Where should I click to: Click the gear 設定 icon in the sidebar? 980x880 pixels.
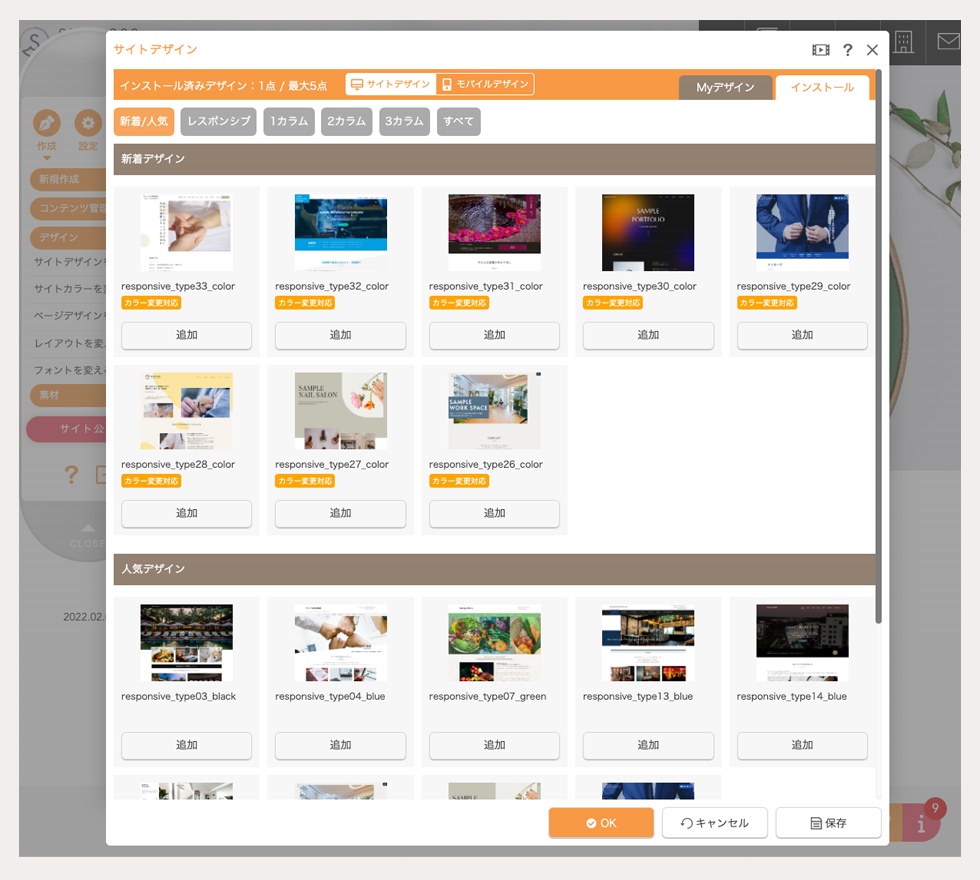[88, 123]
